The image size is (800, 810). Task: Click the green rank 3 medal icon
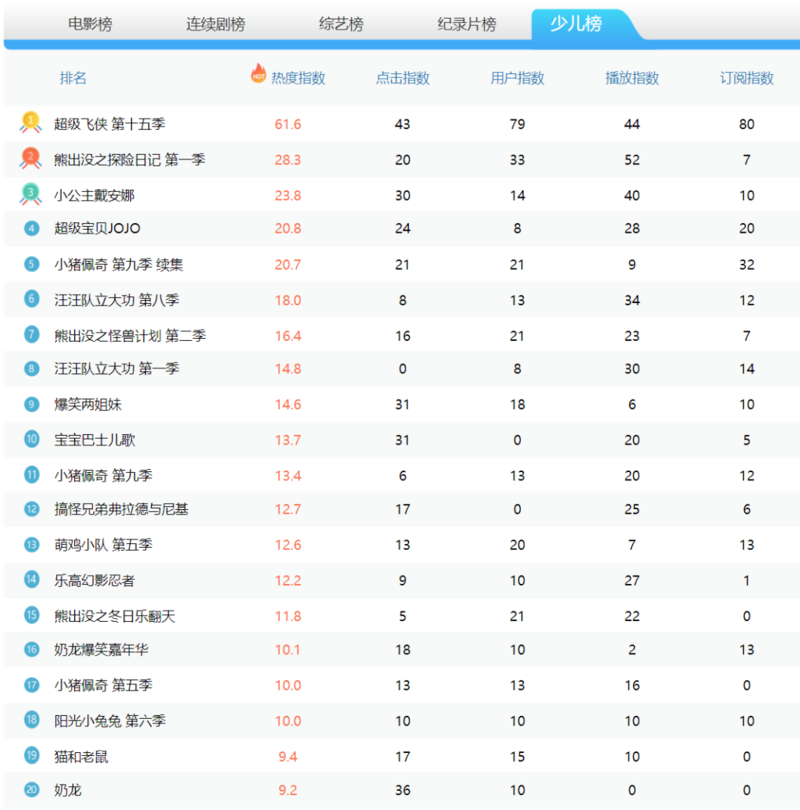pos(30,194)
